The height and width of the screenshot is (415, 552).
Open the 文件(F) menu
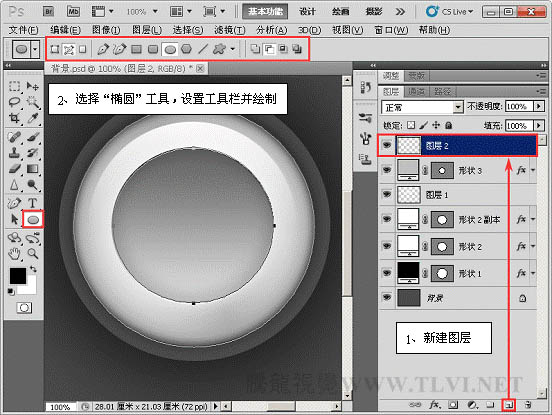tap(23, 30)
